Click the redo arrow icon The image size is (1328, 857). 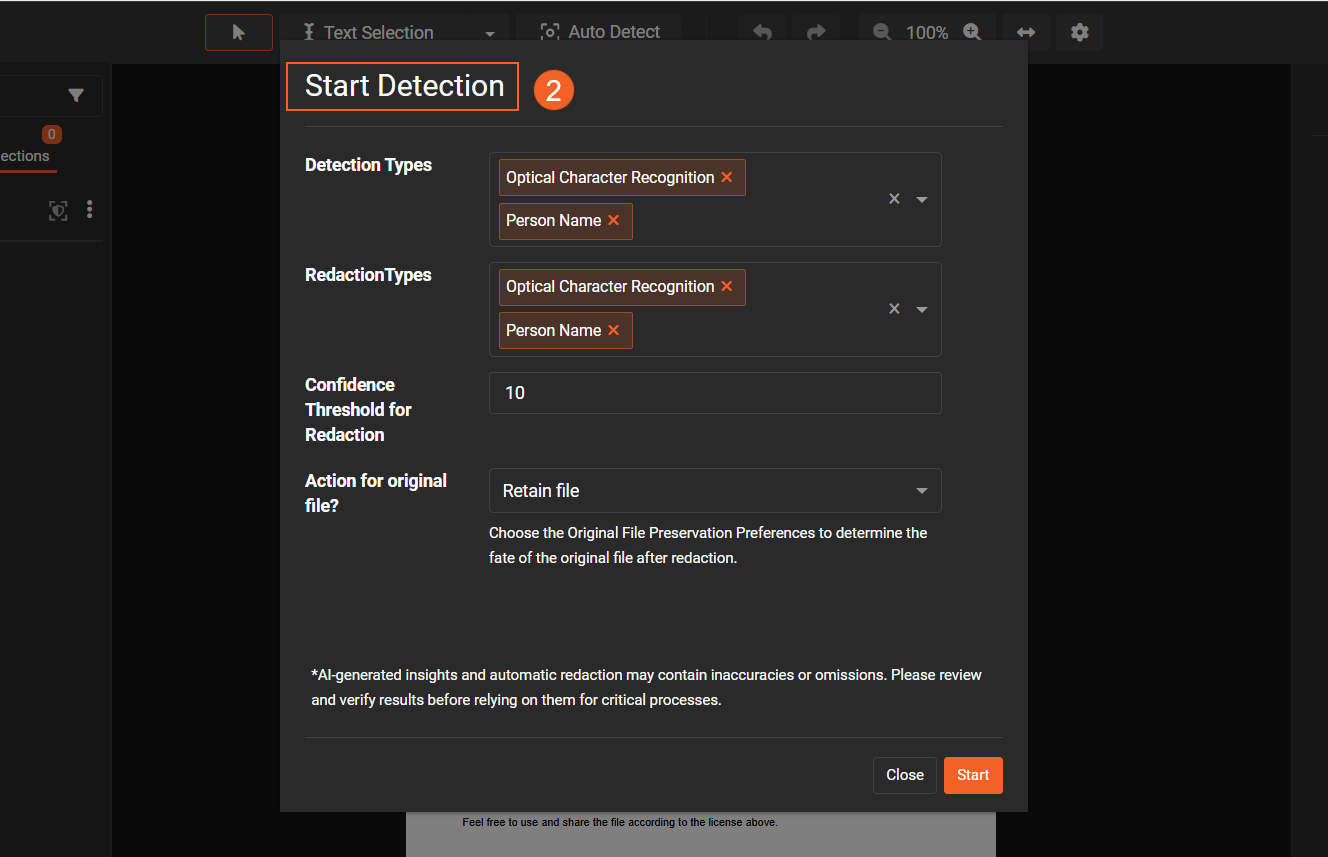click(816, 32)
